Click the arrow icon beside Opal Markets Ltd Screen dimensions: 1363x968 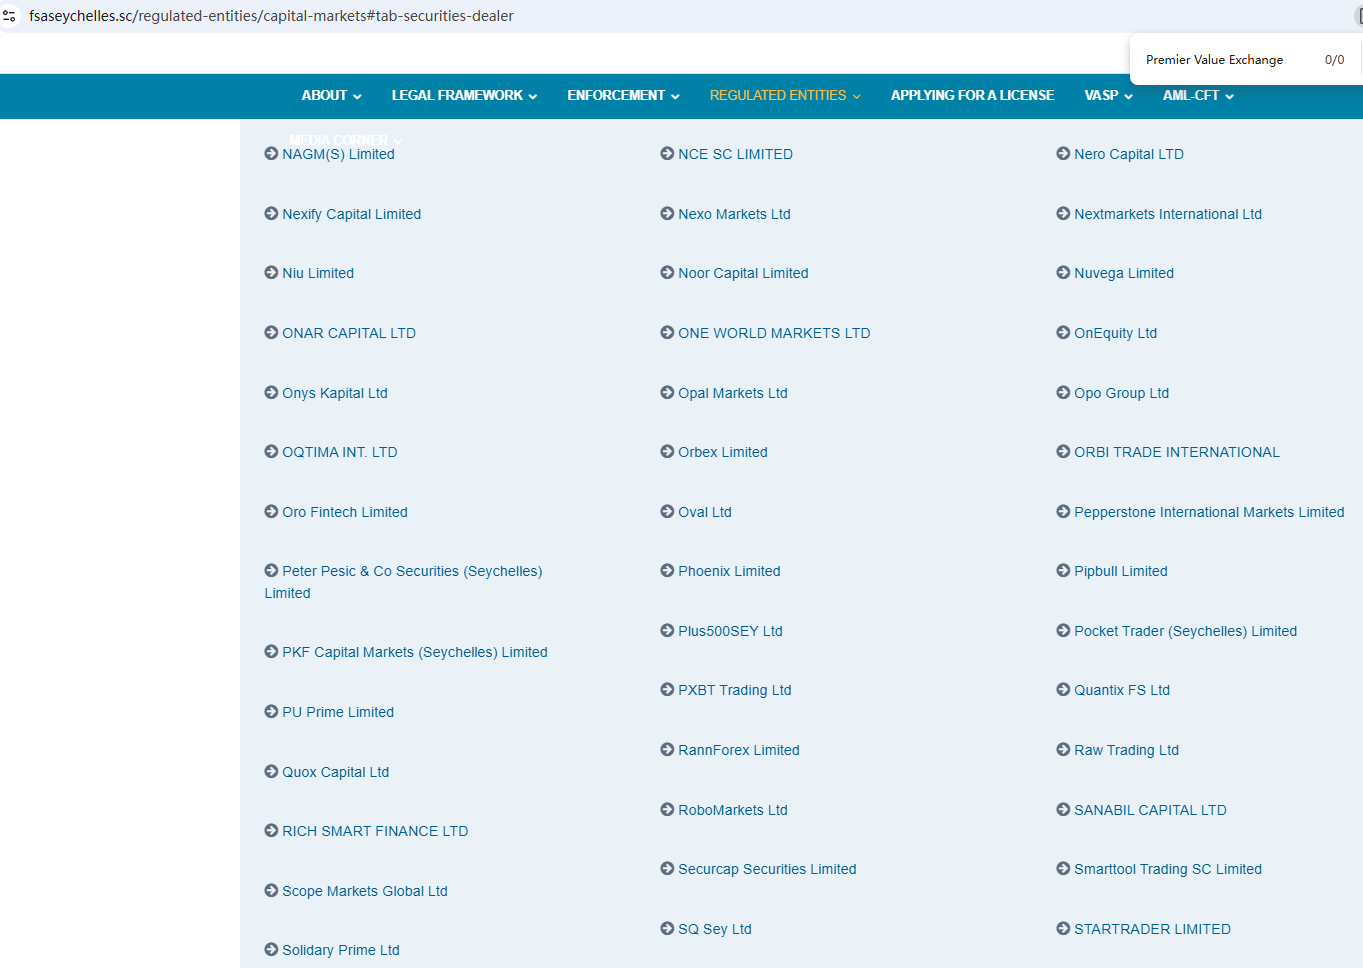coord(667,392)
